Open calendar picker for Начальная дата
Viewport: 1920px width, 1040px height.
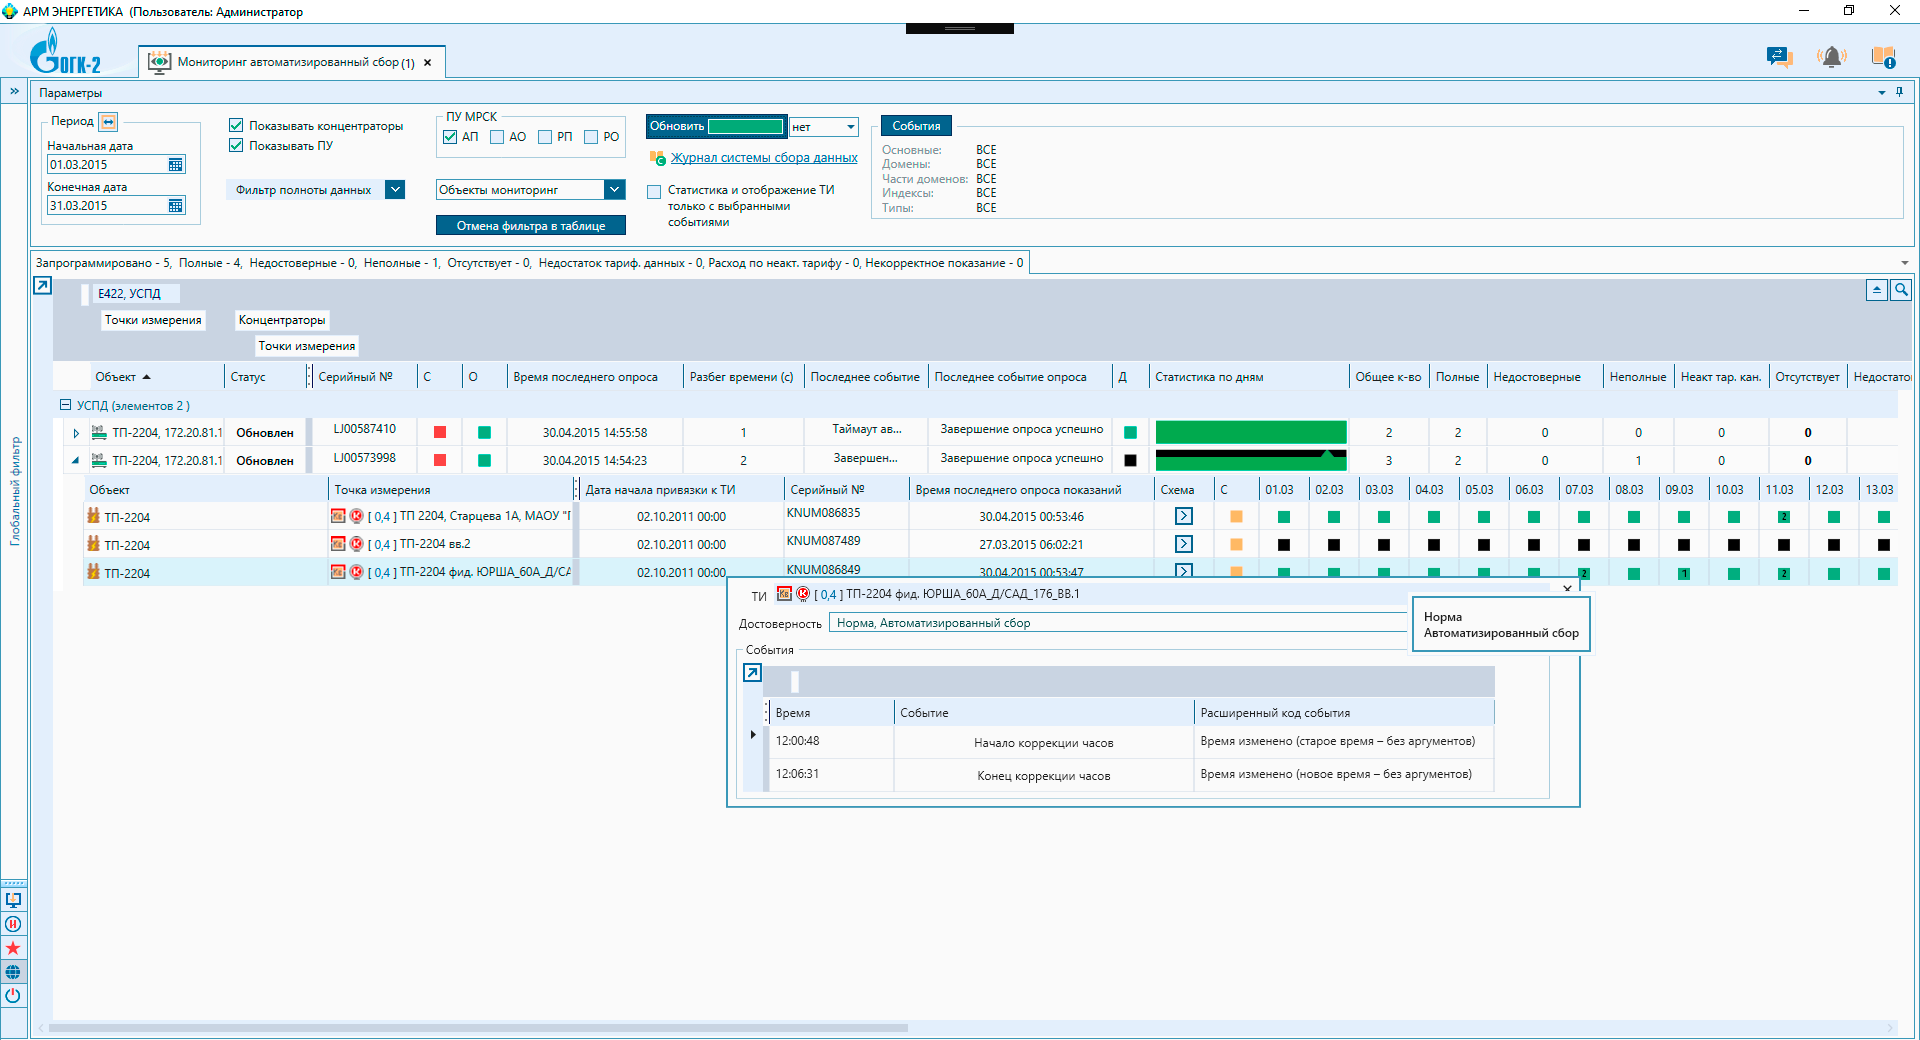tap(176, 165)
